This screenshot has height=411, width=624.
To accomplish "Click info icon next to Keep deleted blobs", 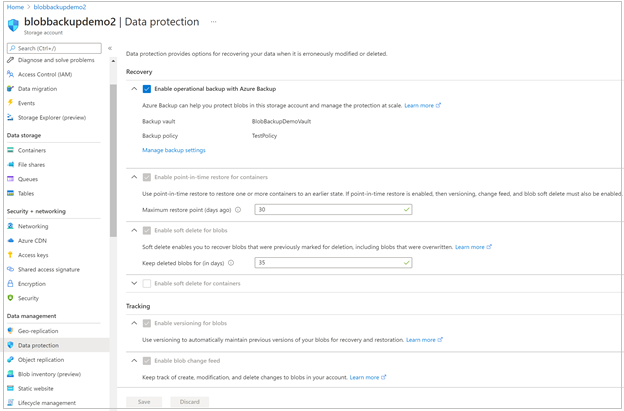I will tap(231, 263).
